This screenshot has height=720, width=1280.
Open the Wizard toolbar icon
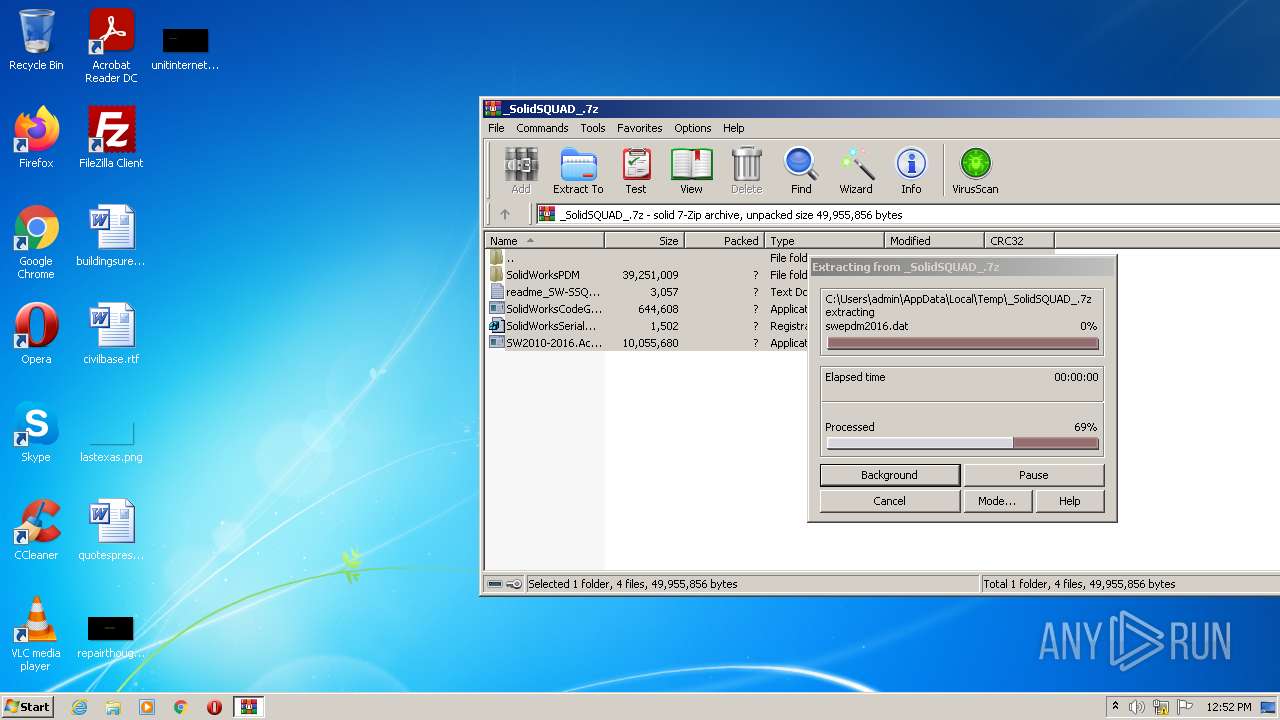click(x=856, y=170)
